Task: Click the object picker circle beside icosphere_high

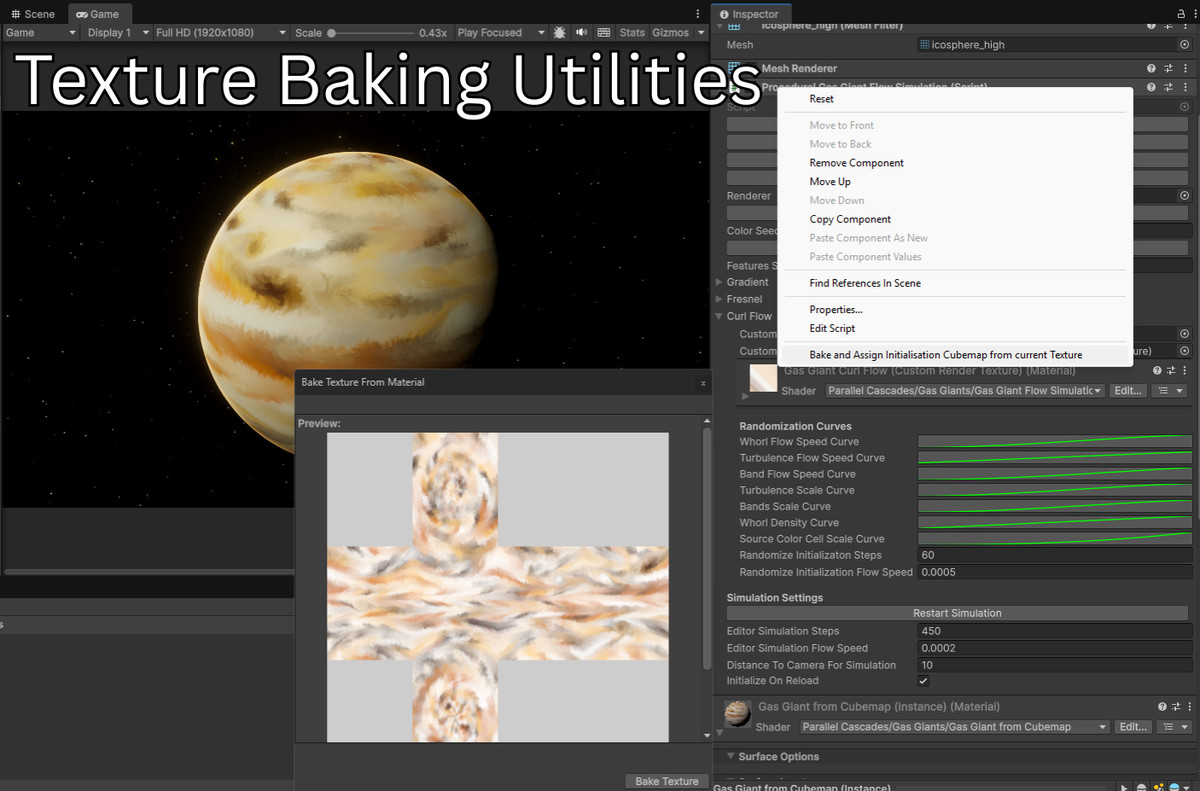Action: pyautogui.click(x=1186, y=45)
